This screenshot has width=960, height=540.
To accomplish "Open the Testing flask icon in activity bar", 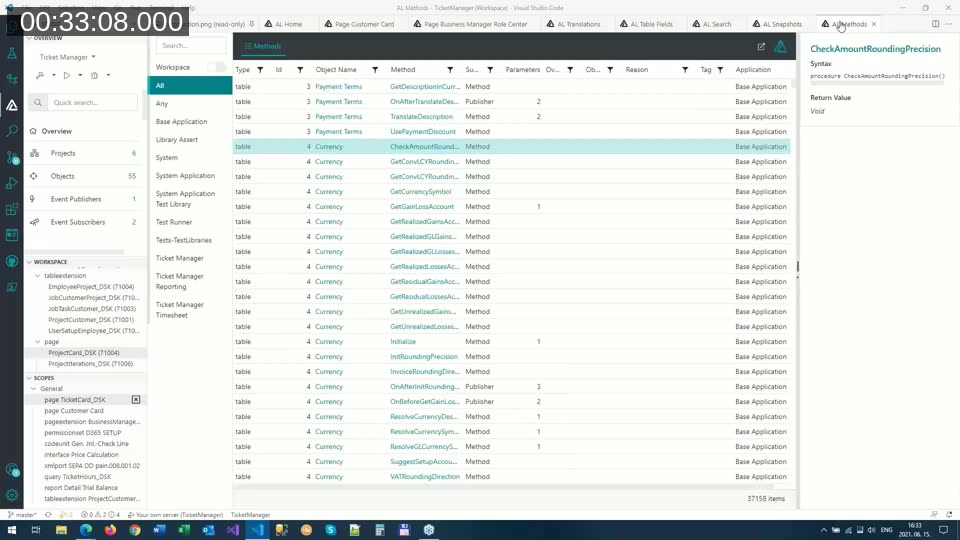I will coord(12,54).
